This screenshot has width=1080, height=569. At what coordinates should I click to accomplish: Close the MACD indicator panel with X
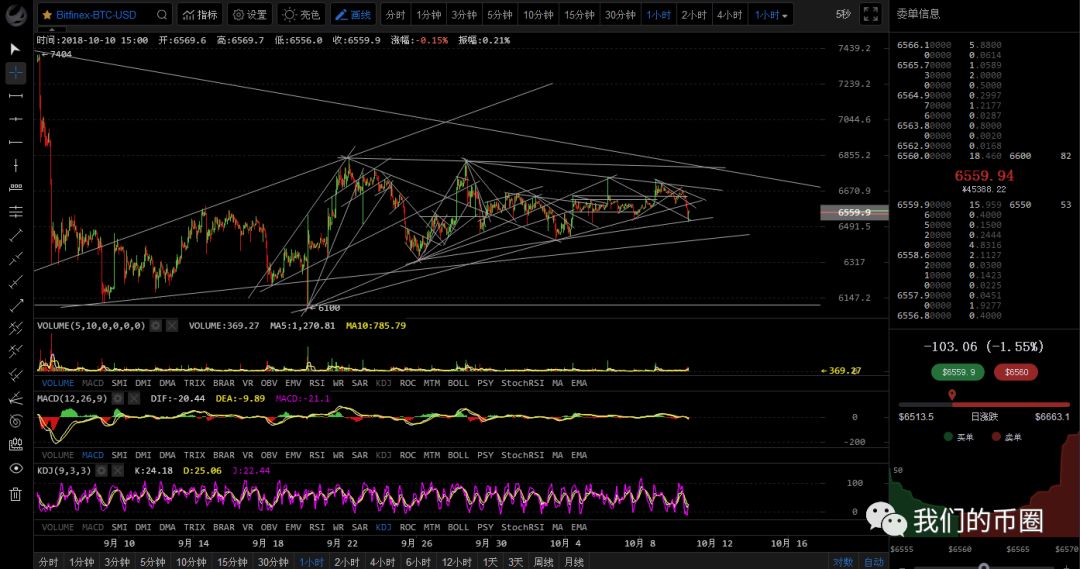tap(134, 398)
